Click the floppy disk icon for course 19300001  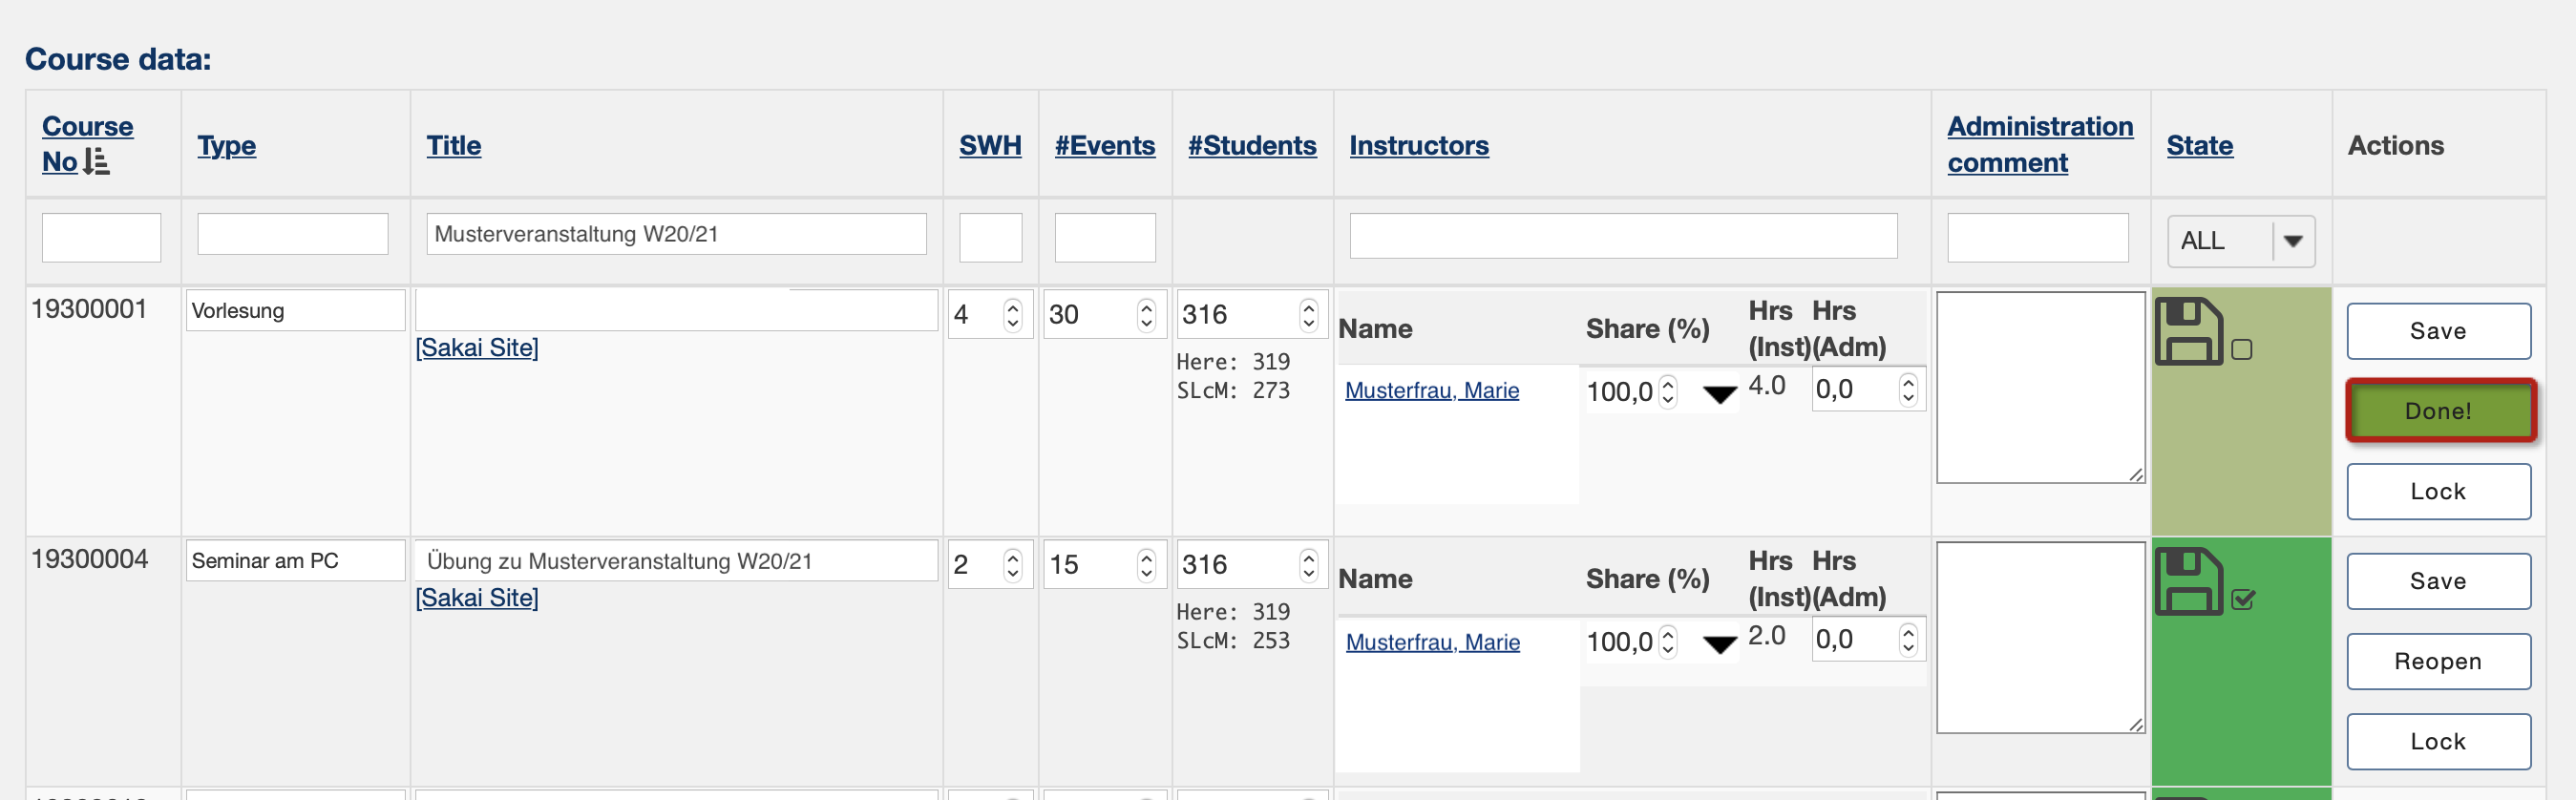pyautogui.click(x=2188, y=331)
